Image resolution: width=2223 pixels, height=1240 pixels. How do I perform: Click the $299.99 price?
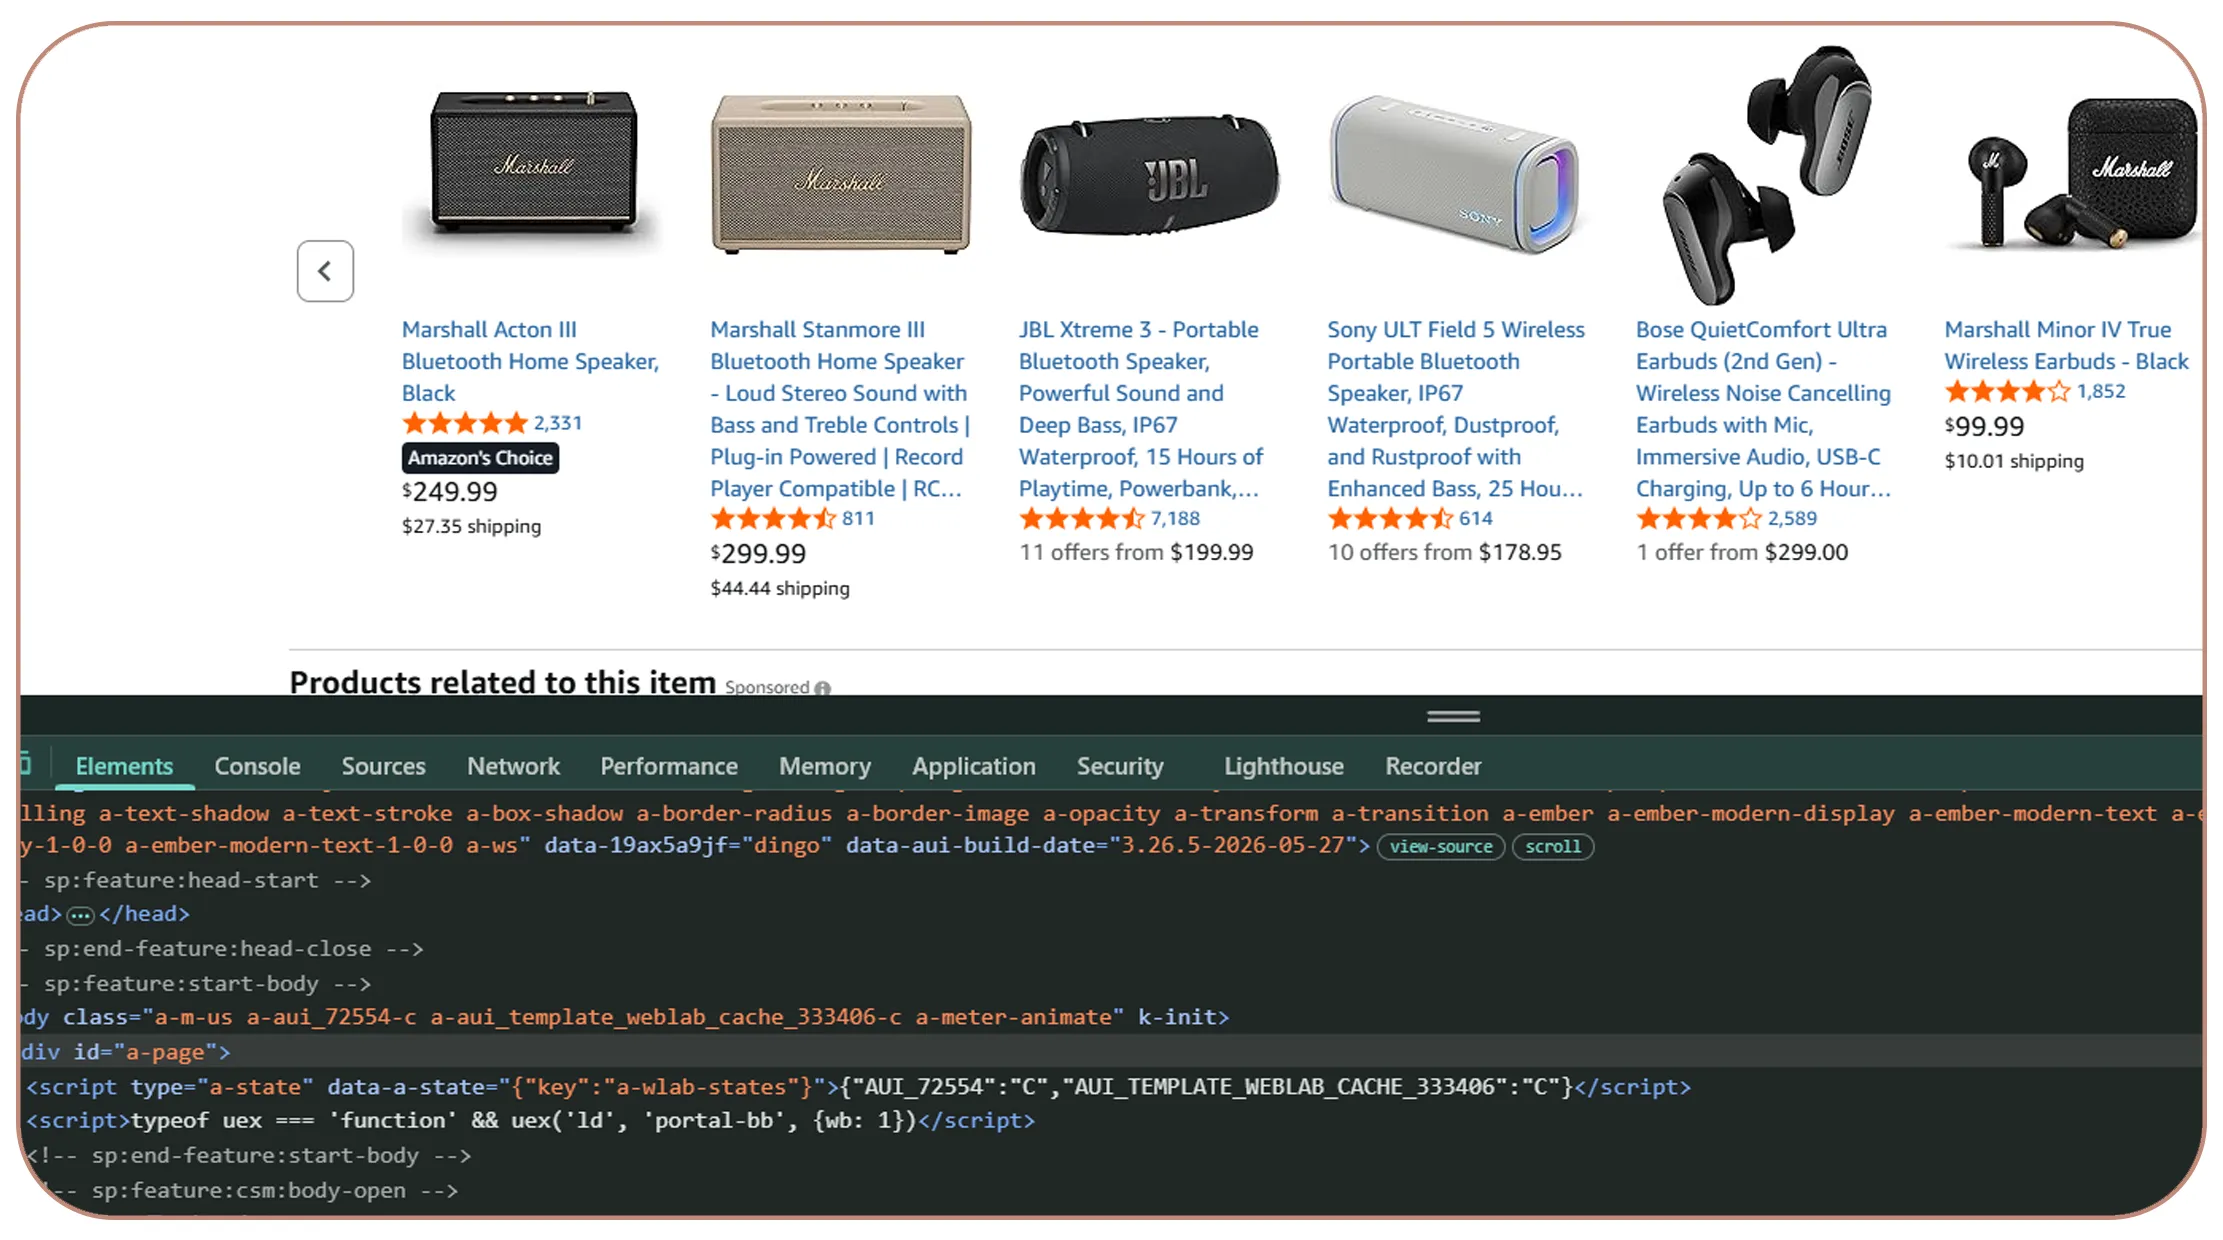[758, 554]
